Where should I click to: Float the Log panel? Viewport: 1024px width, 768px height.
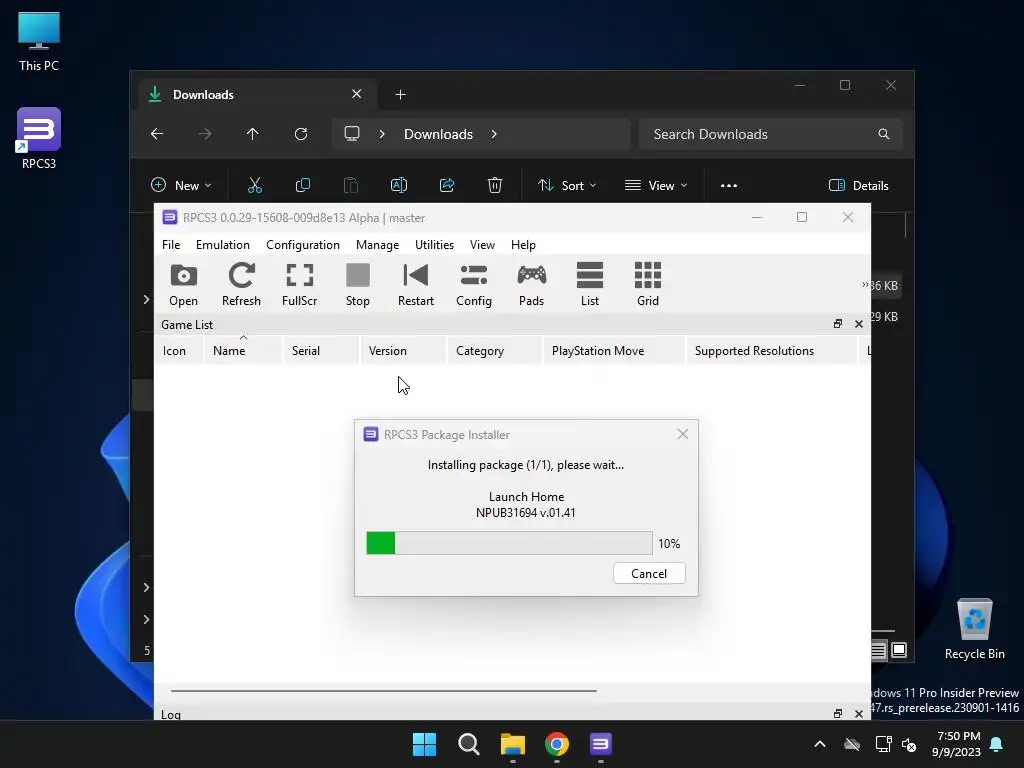838,714
